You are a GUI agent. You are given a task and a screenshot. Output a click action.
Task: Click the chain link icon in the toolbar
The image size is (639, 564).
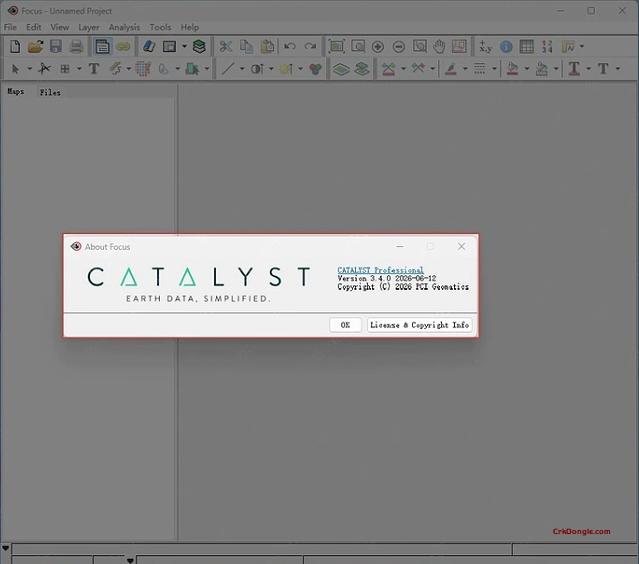tap(123, 46)
